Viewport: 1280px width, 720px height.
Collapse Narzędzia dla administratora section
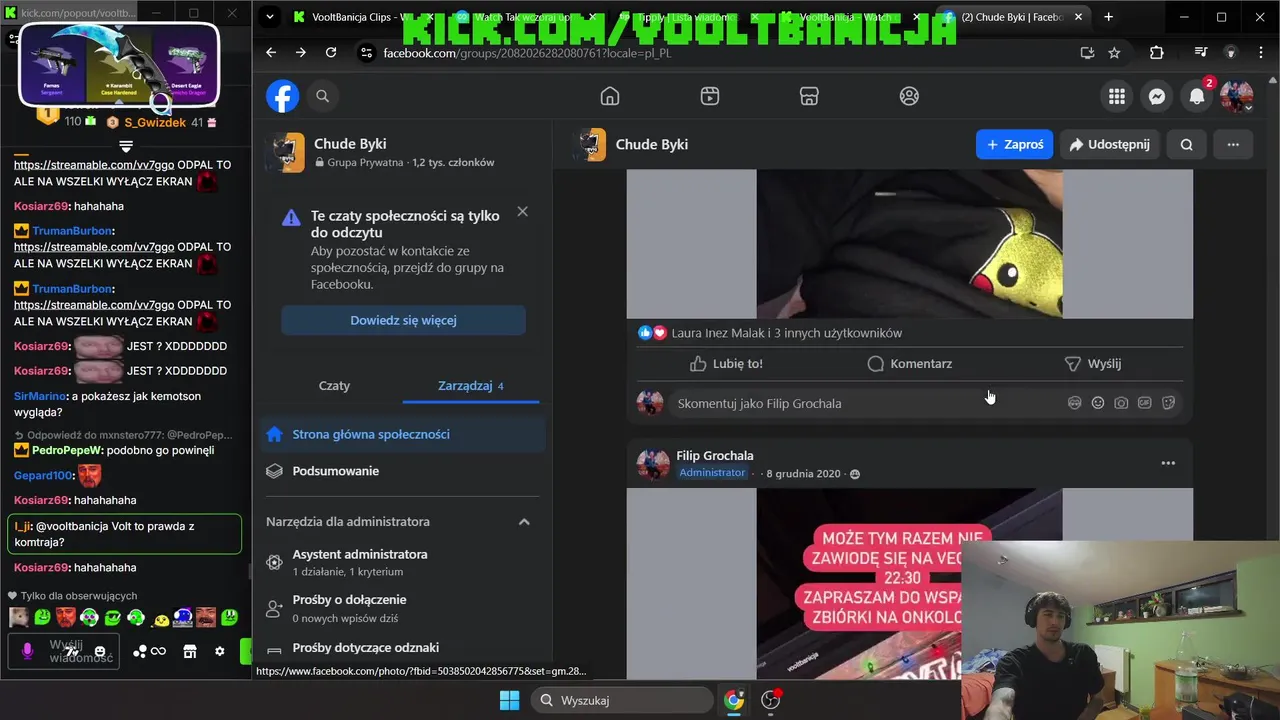(524, 522)
